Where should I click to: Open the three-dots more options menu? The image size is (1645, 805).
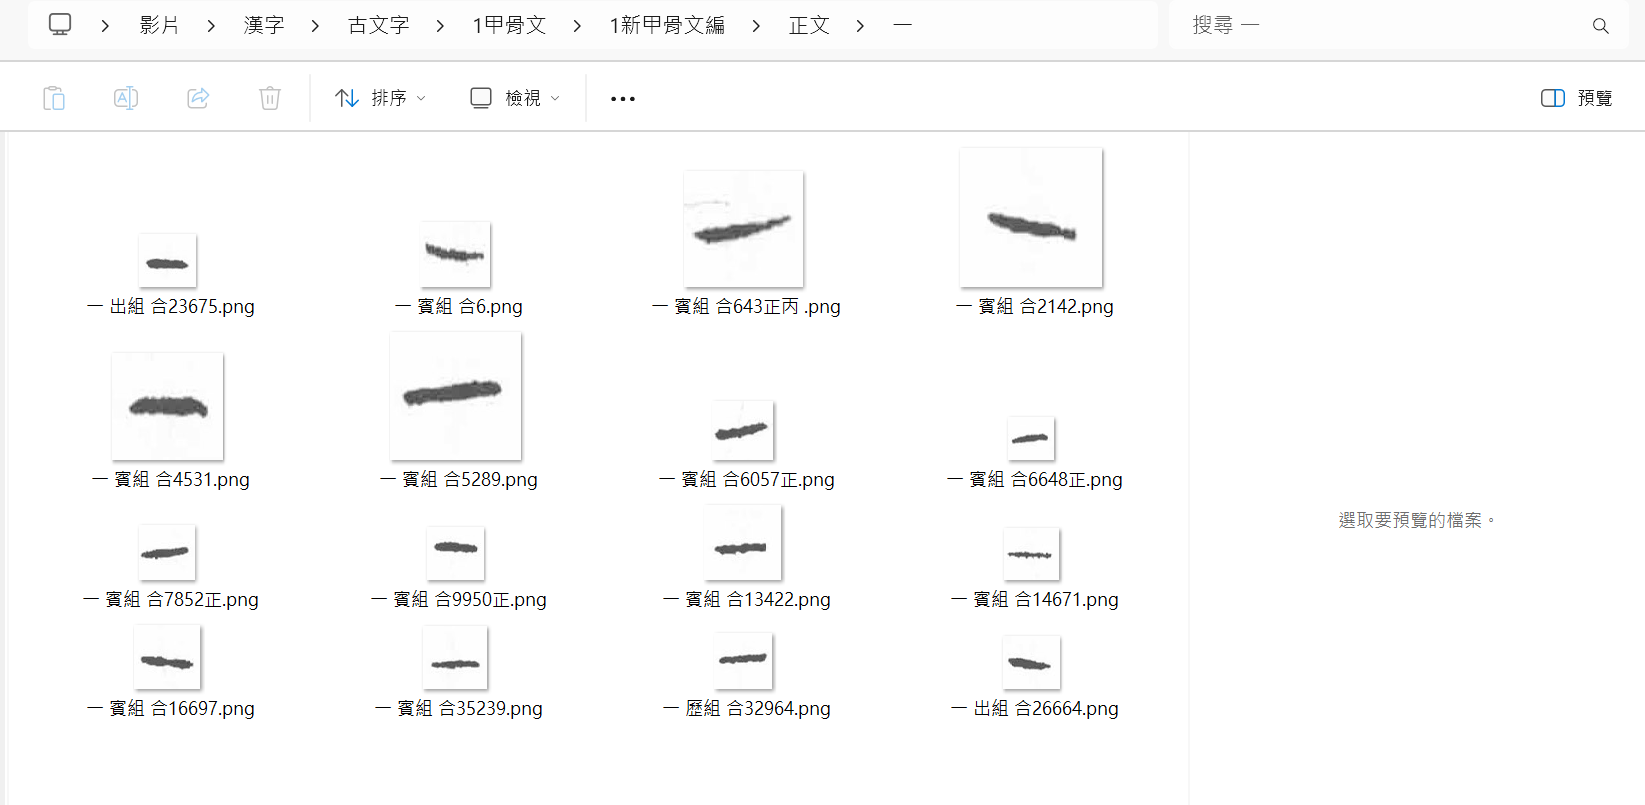coord(622,98)
